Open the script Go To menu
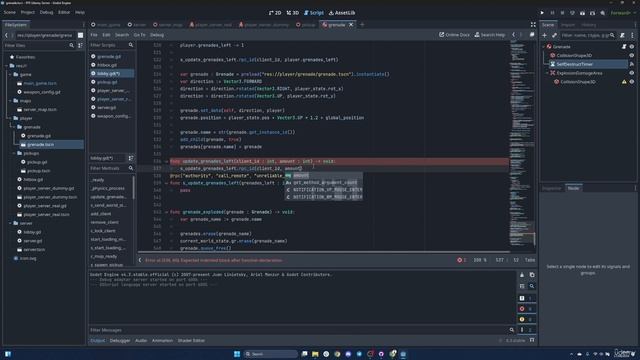Screen dimensions: 640x360 [139, 35]
